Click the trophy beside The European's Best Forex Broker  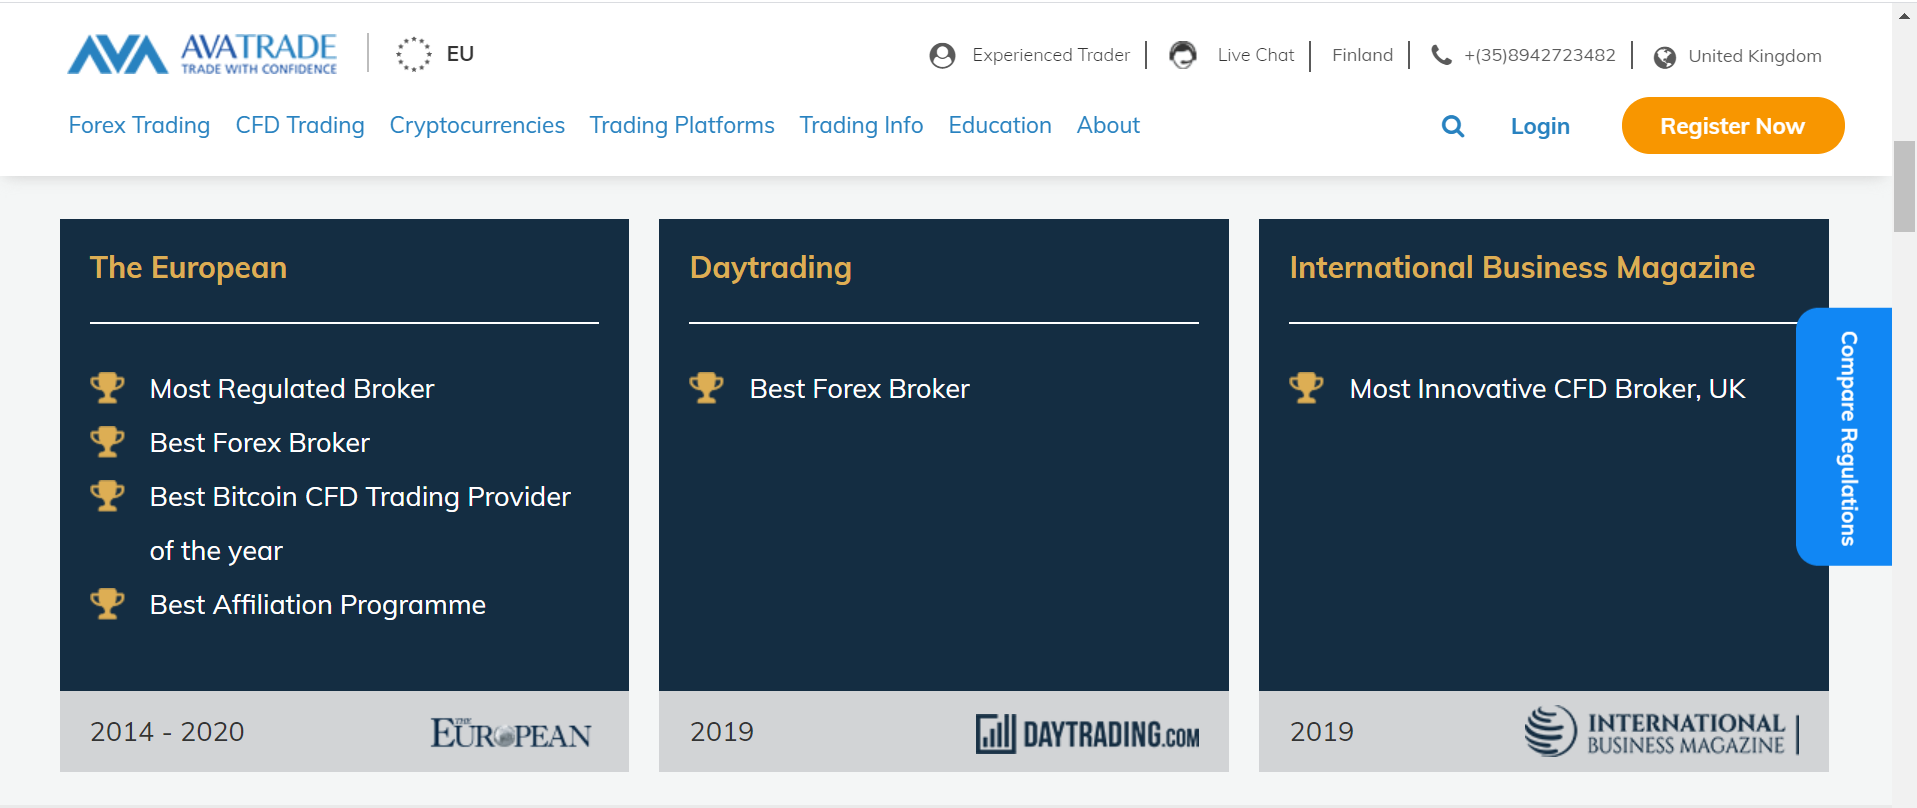click(x=108, y=441)
